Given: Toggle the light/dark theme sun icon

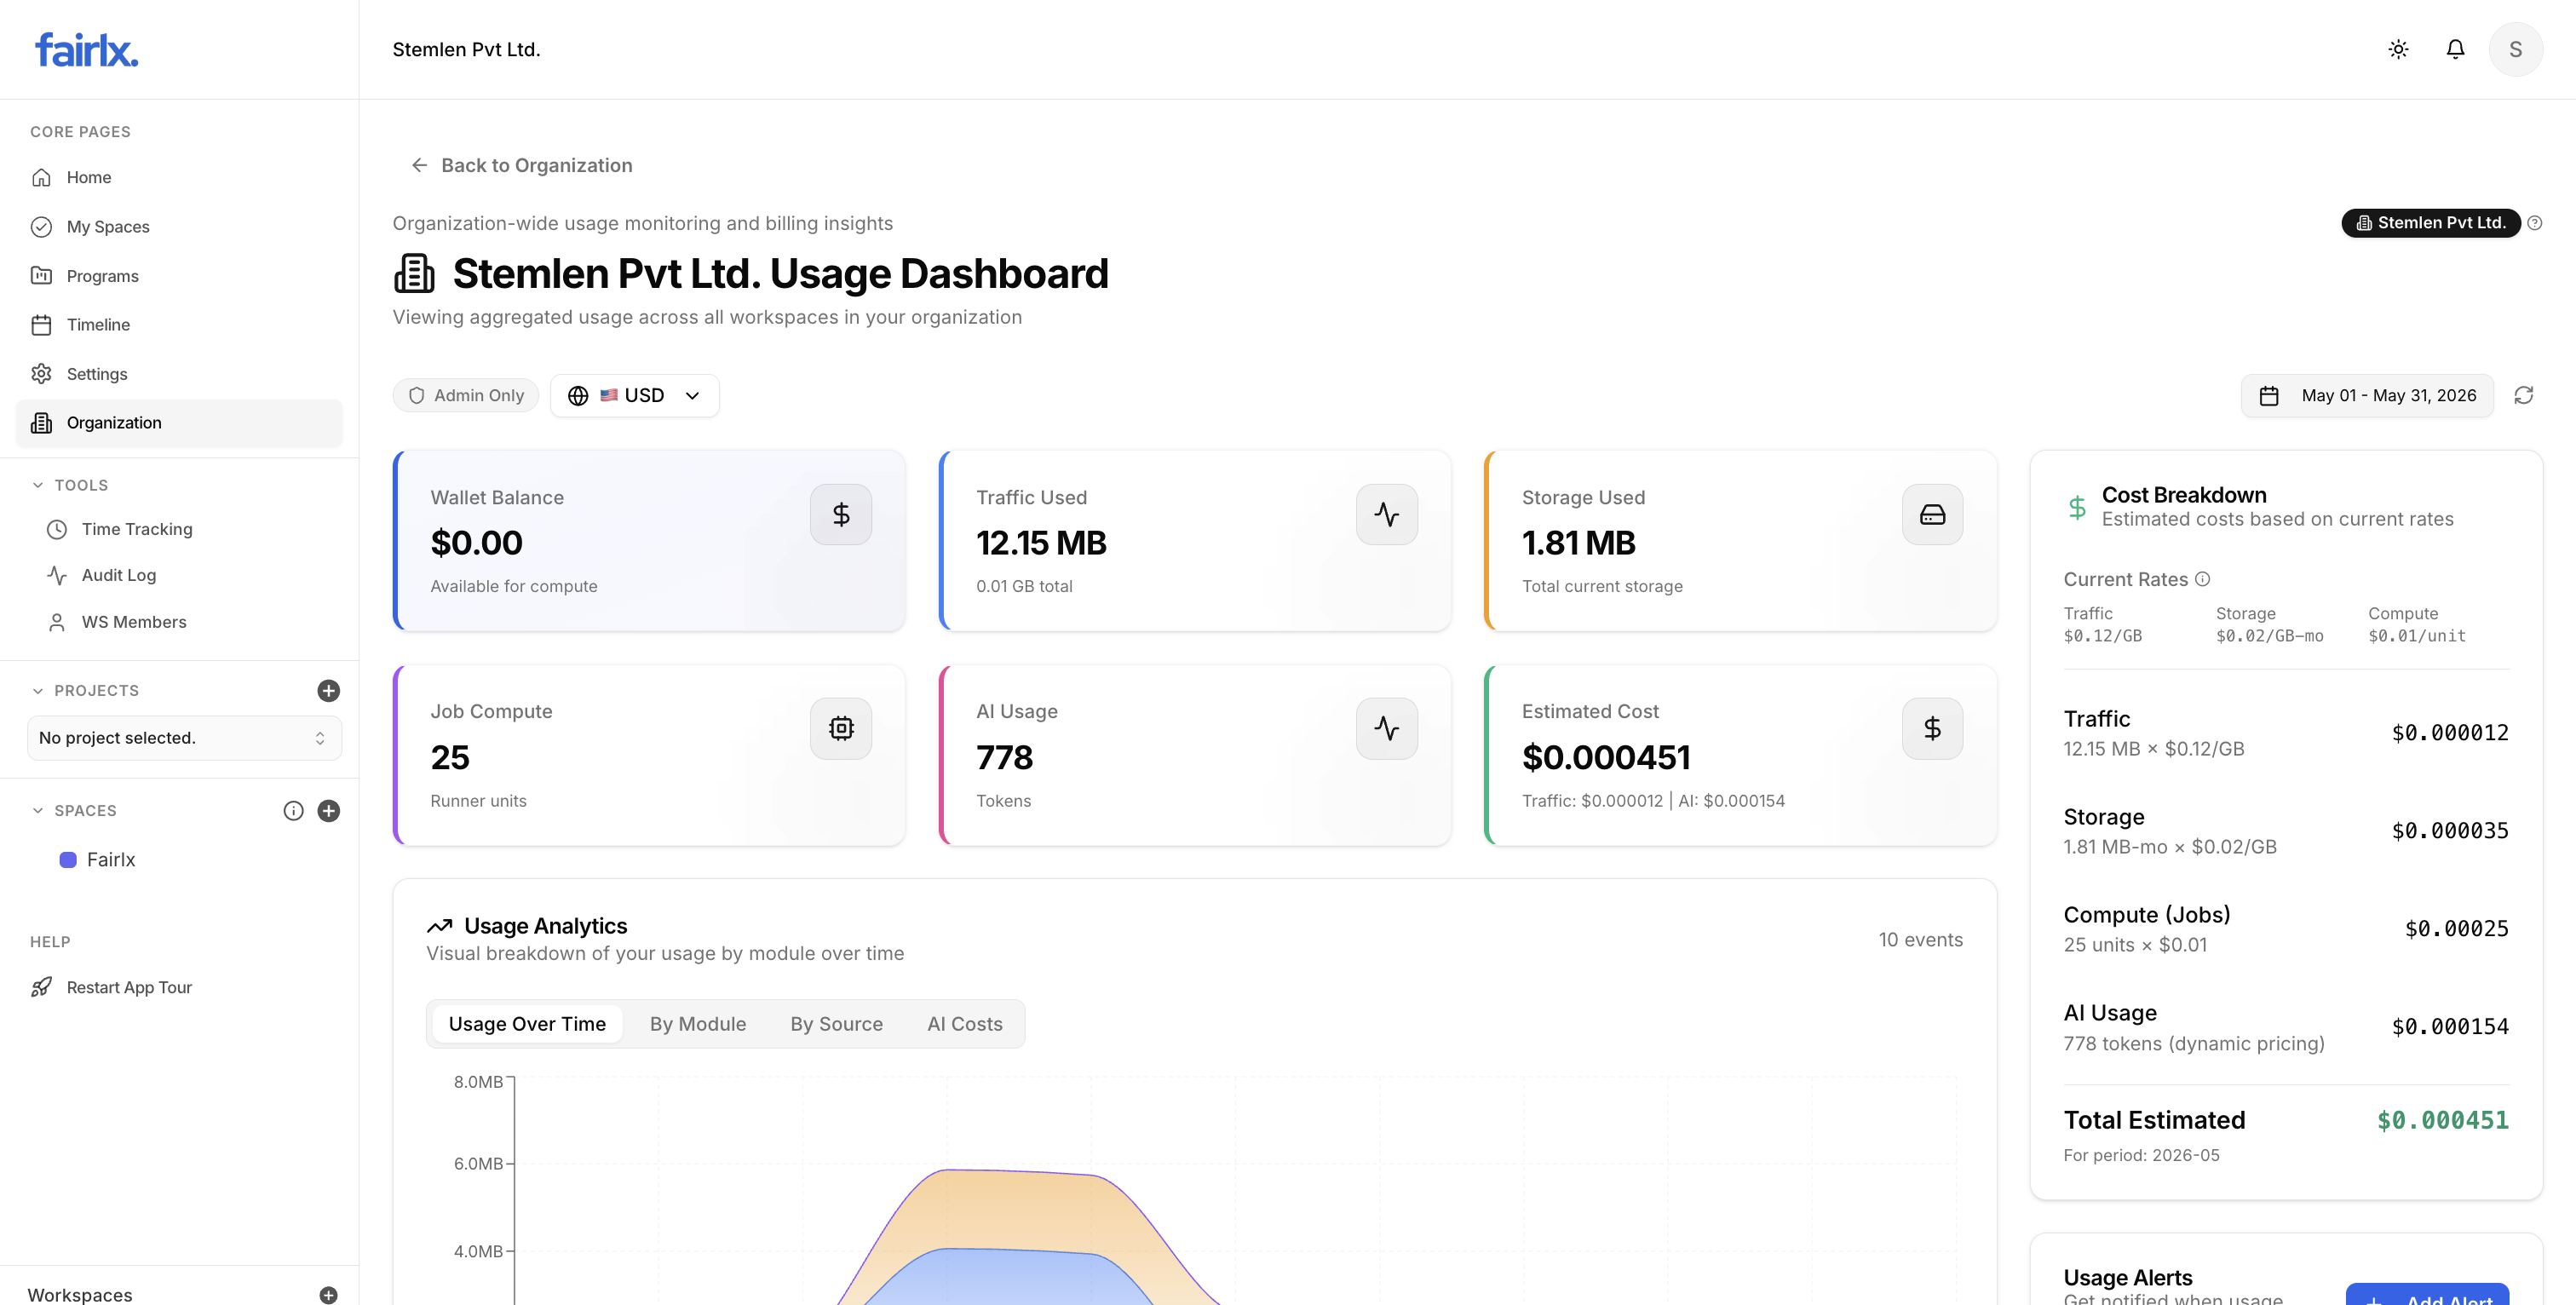Looking at the screenshot, I should [x=2398, y=49].
